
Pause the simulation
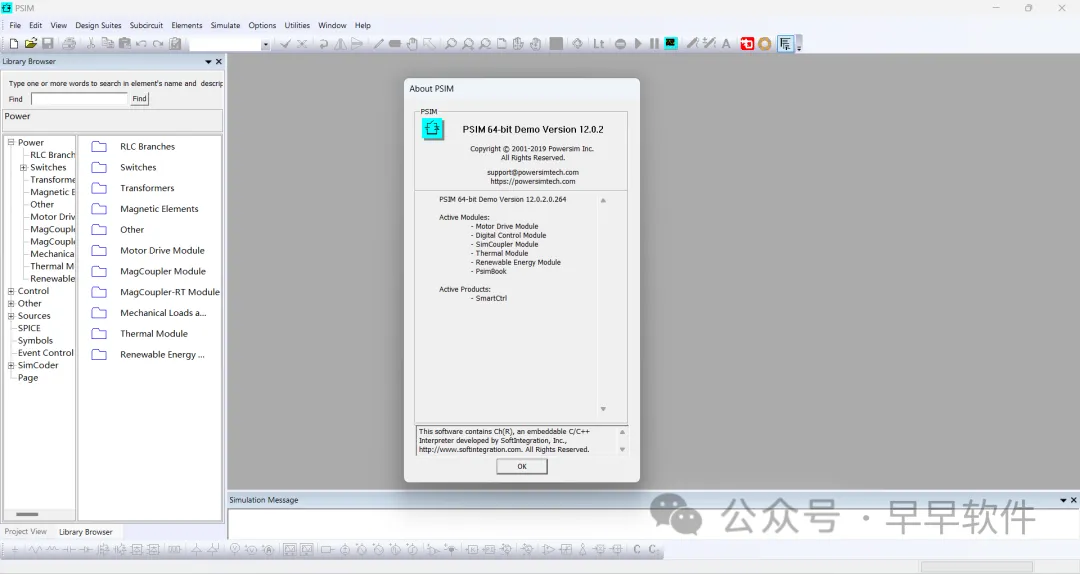click(x=654, y=43)
